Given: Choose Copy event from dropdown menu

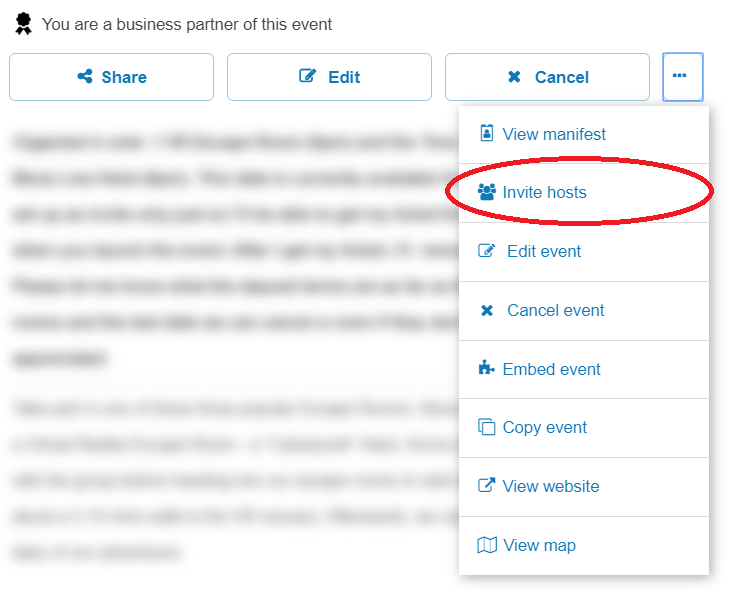Looking at the screenshot, I should click(x=545, y=428).
